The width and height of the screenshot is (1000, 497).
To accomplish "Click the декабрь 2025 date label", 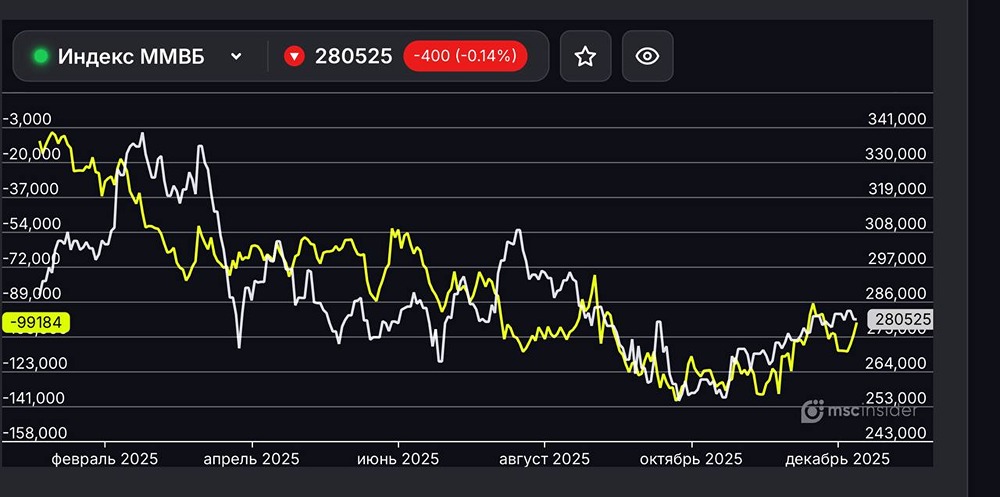I will click(x=837, y=459).
